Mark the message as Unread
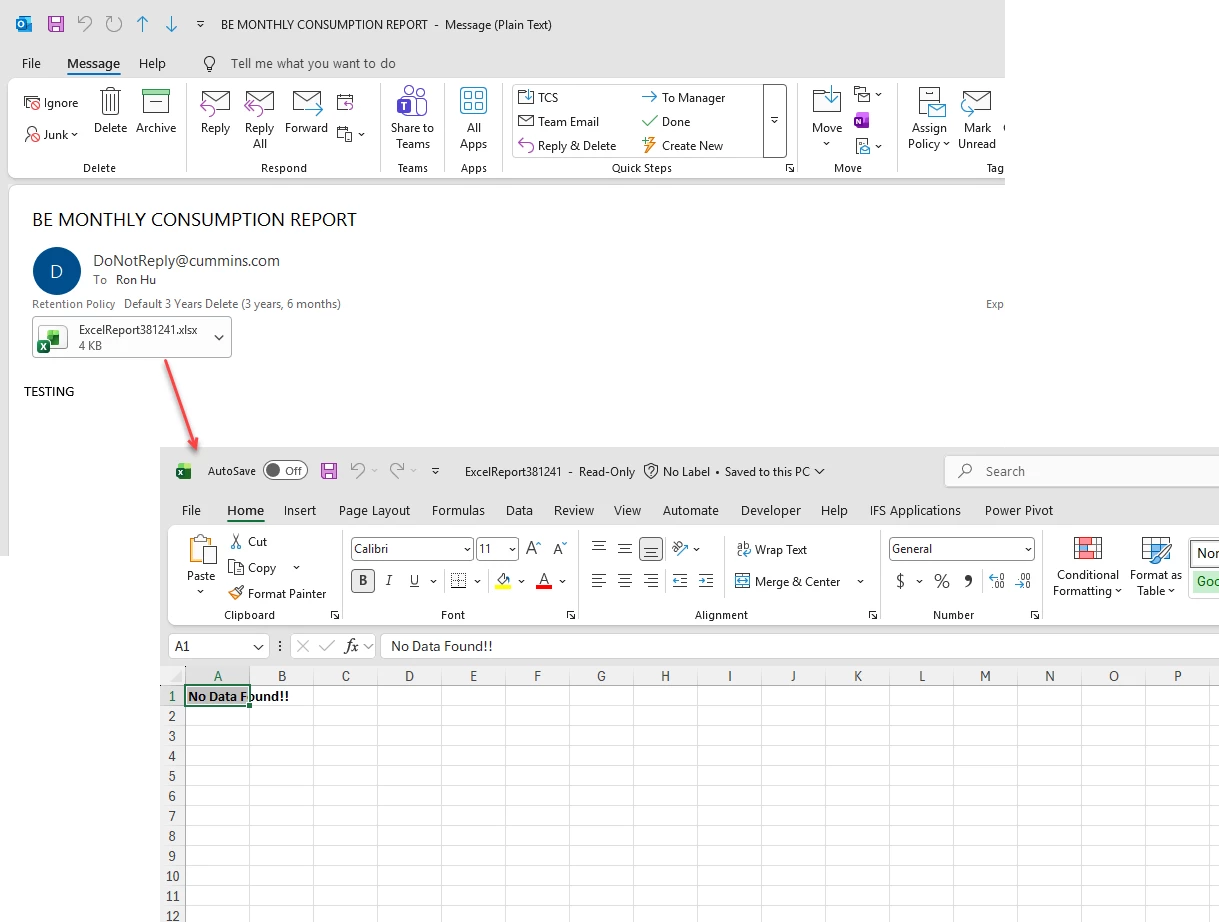The image size is (1219, 922). tap(977, 118)
